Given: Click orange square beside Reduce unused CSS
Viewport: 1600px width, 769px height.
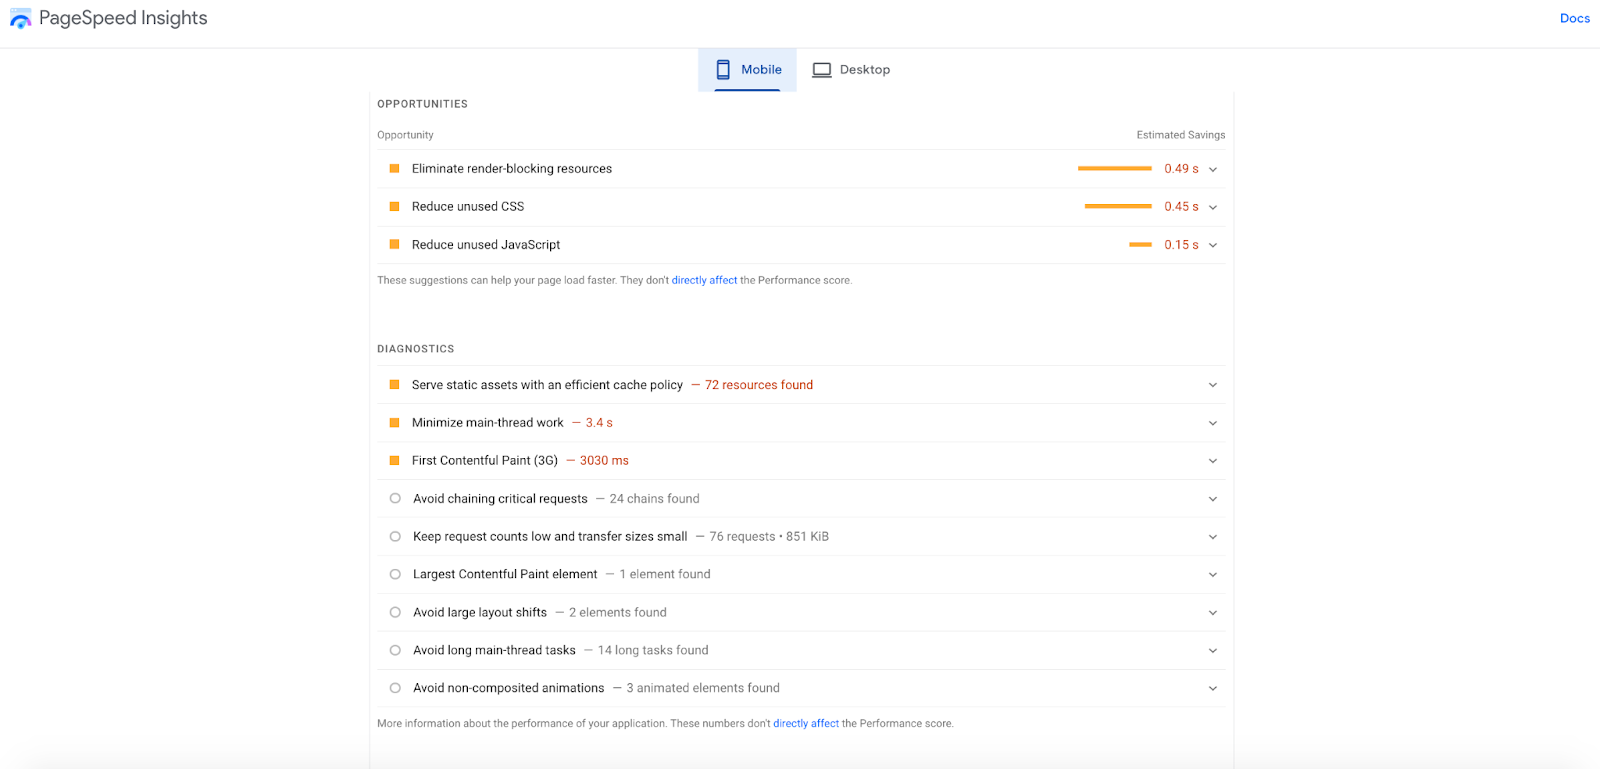Looking at the screenshot, I should click(394, 207).
